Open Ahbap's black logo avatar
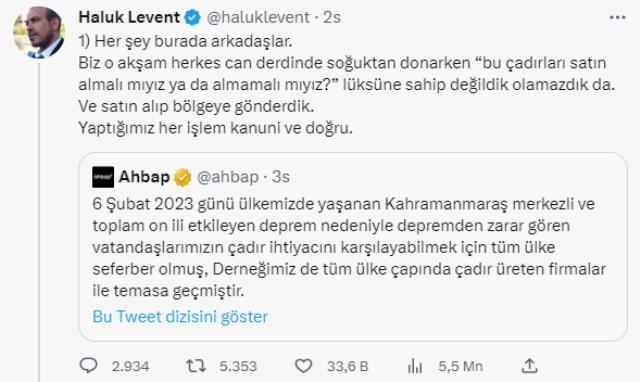 103,177
